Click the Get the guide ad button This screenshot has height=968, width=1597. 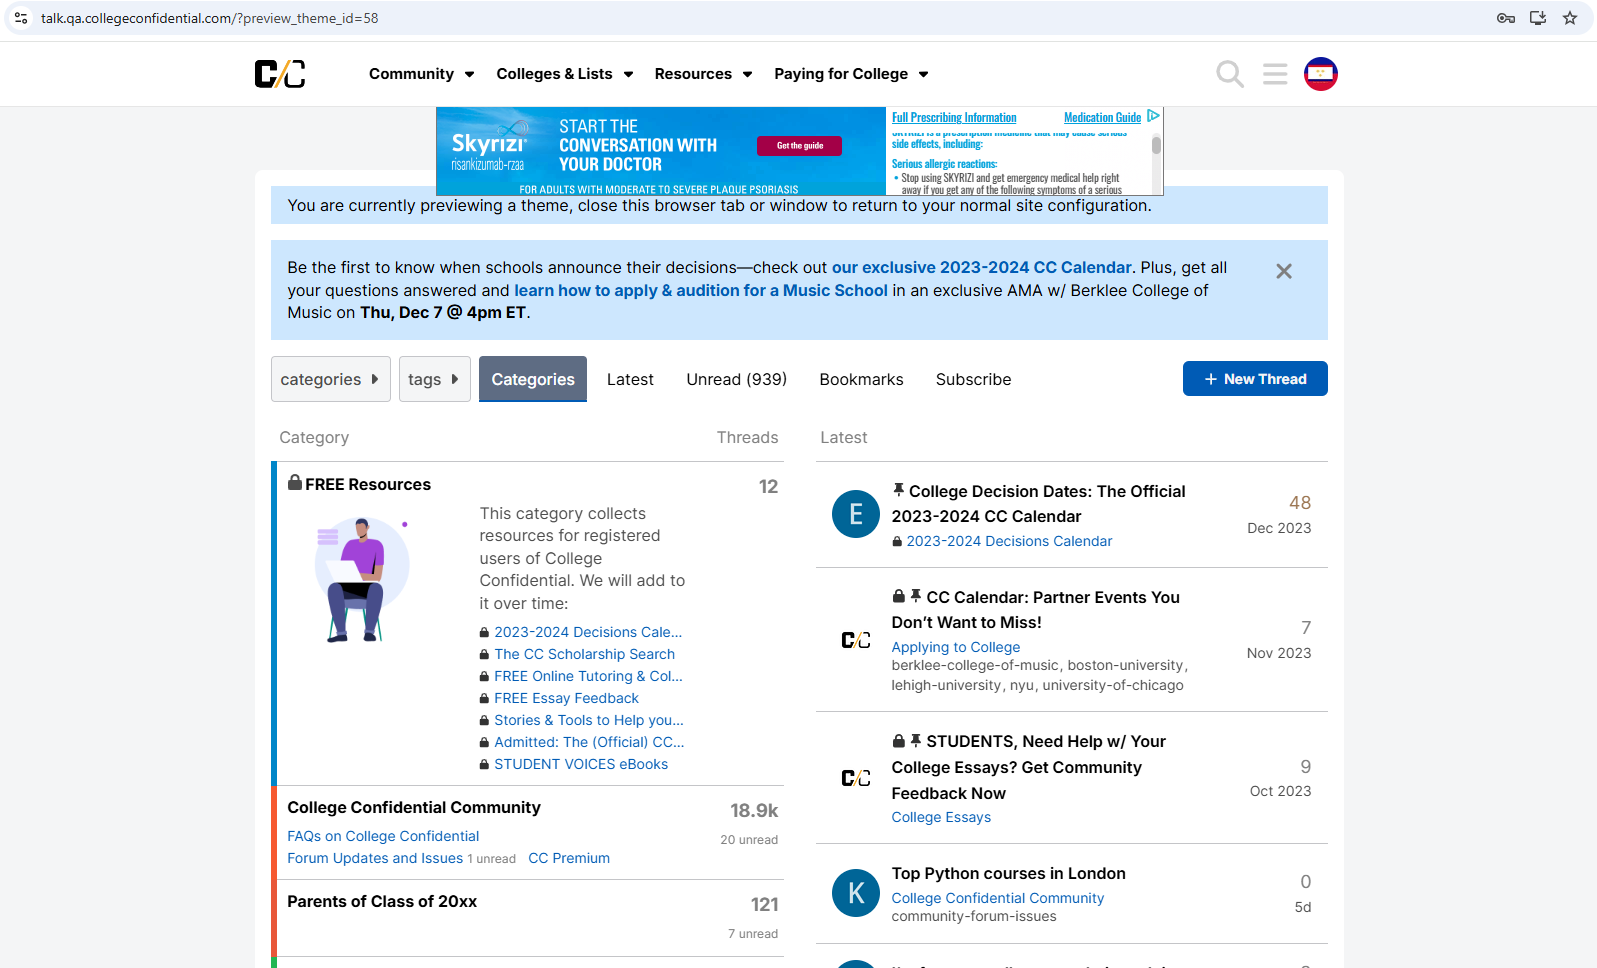pyautogui.click(x=800, y=146)
